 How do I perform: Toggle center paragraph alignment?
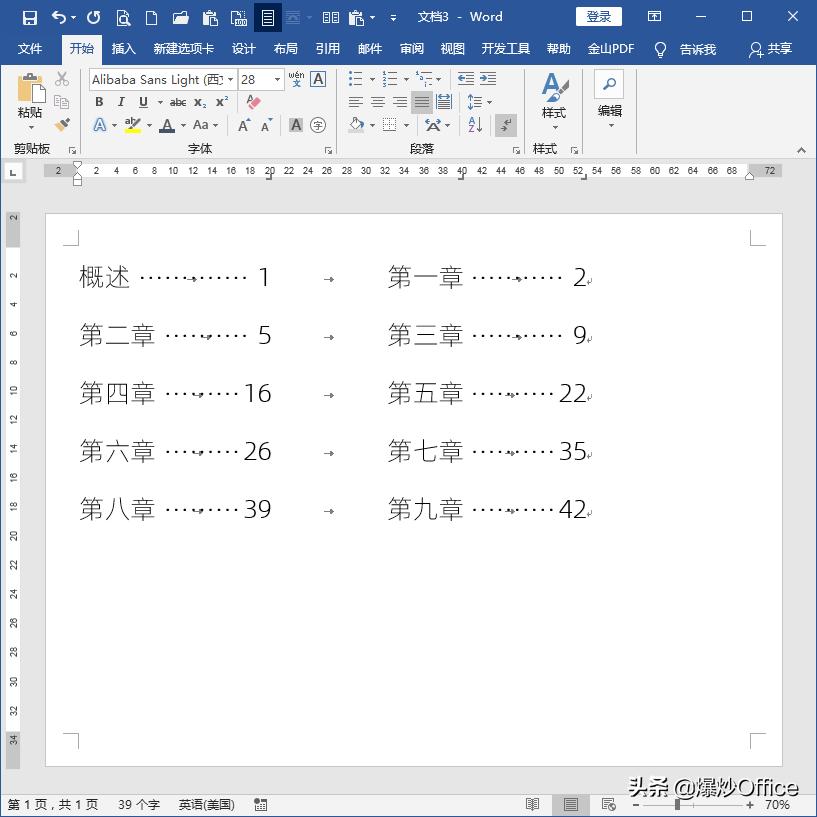[379, 102]
